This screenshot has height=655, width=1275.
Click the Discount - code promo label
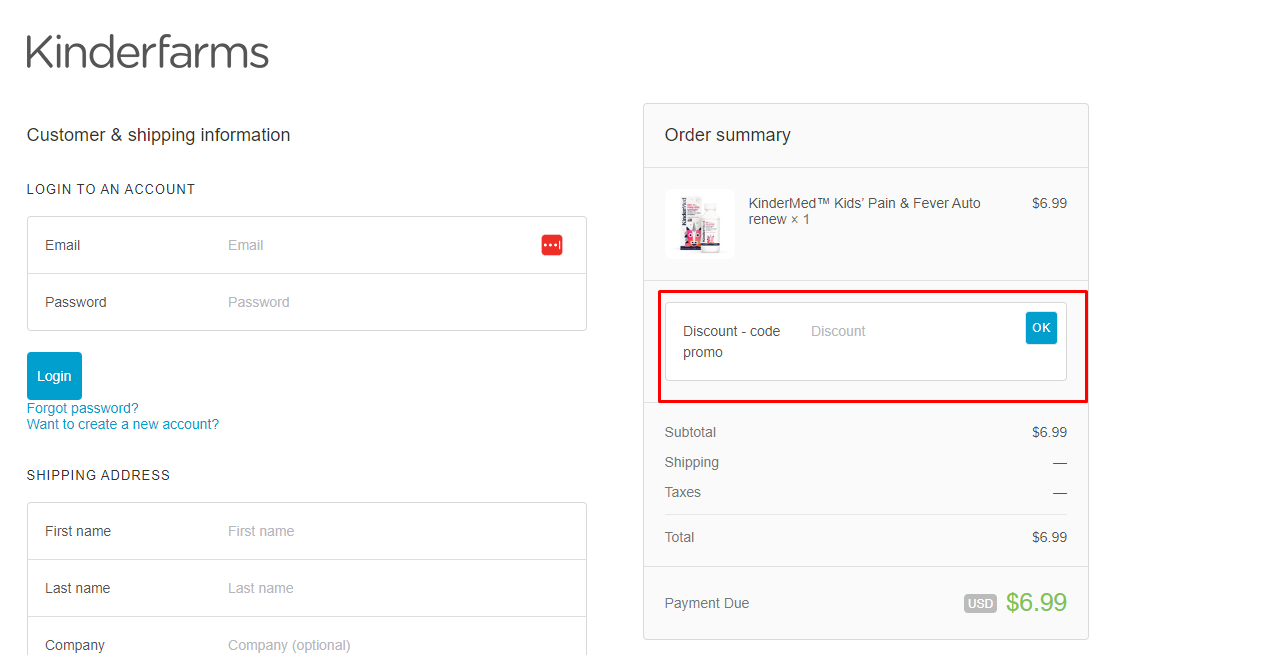click(x=732, y=341)
